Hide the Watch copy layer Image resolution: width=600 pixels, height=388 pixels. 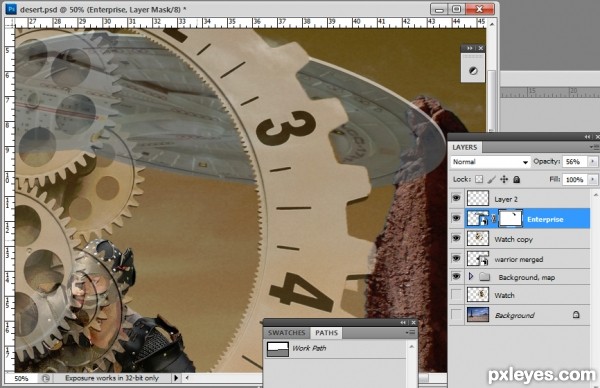(456, 238)
